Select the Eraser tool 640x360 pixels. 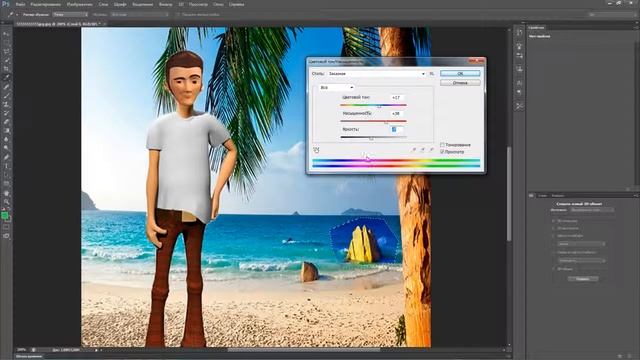pos(6,122)
